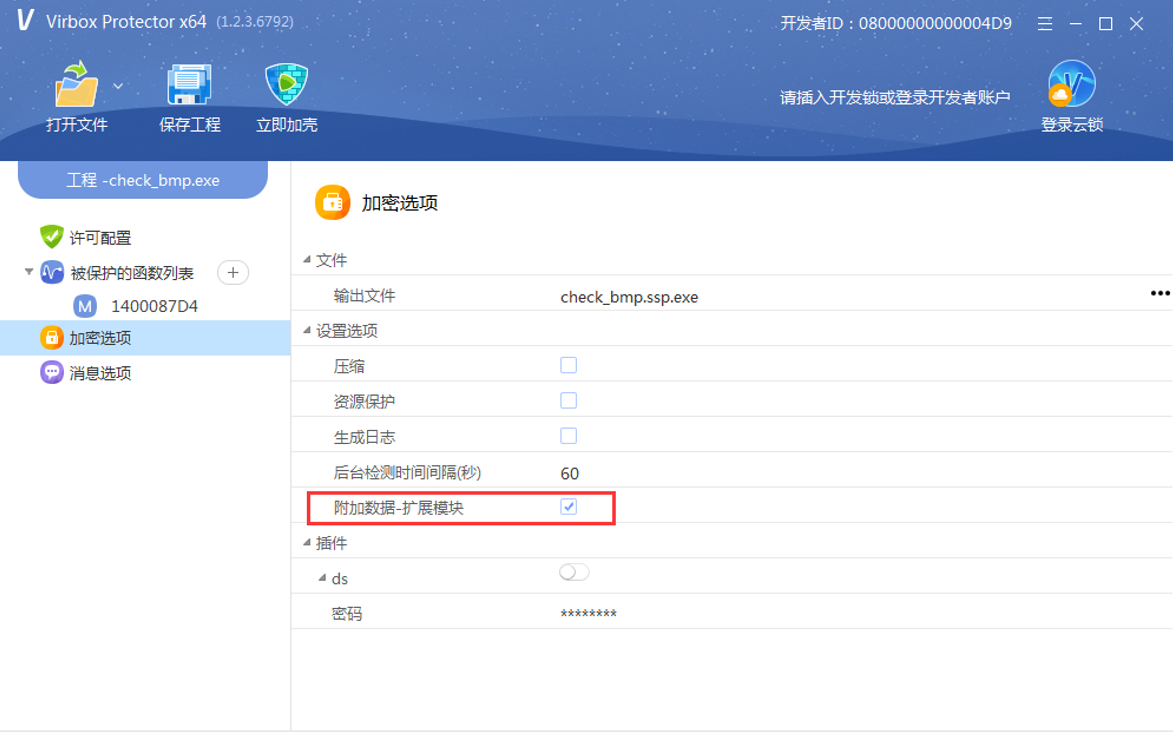1173x732 pixels.
Task: Click the 资源保护 label
Action: [x=364, y=402]
